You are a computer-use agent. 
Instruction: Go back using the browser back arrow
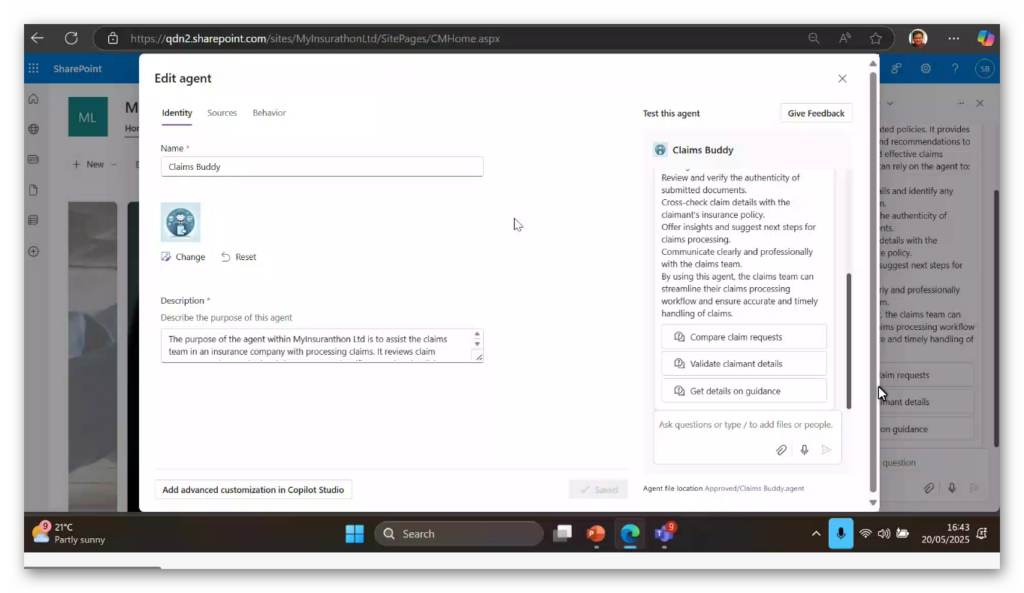pos(37,38)
